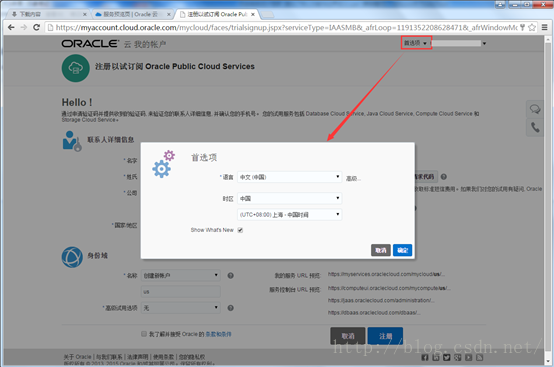This screenshot has height=367, width=554.
Task: Click the browser forward arrow
Action: (24, 27)
